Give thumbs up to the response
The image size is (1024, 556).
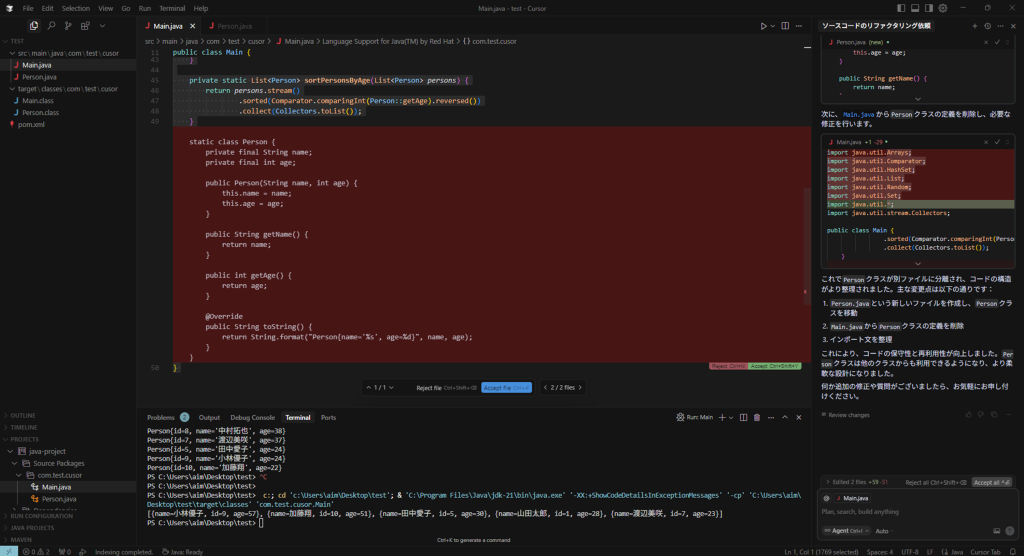click(x=968, y=415)
